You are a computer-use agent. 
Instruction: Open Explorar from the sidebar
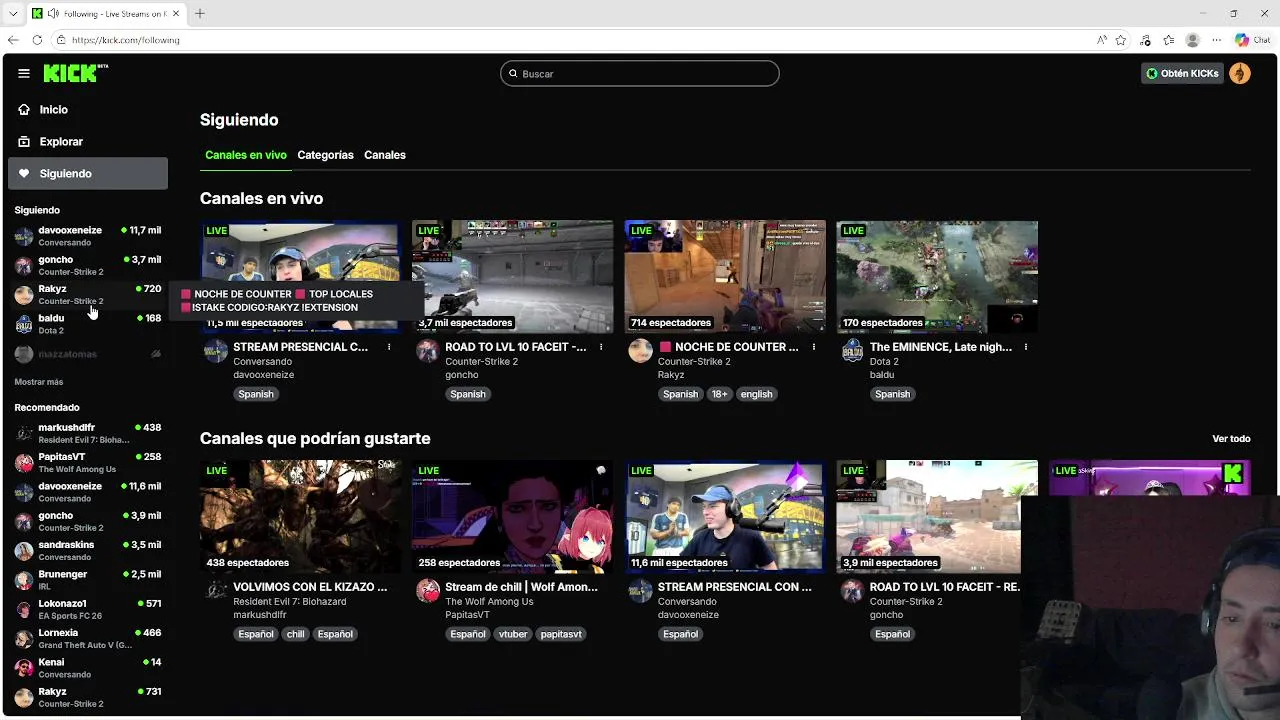pyautogui.click(x=88, y=142)
